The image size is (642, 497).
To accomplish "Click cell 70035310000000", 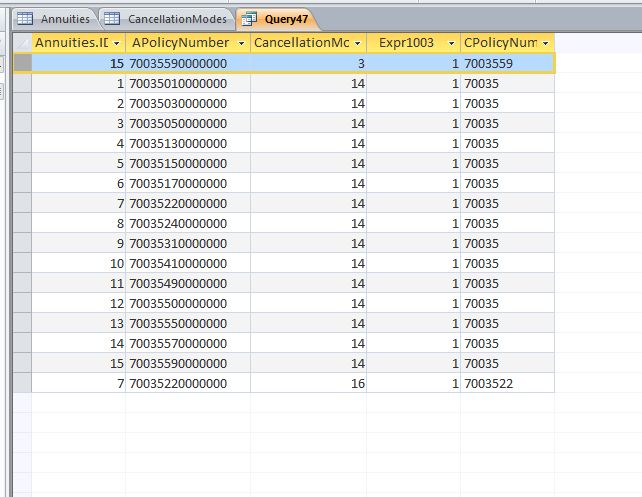I will tap(188, 244).
